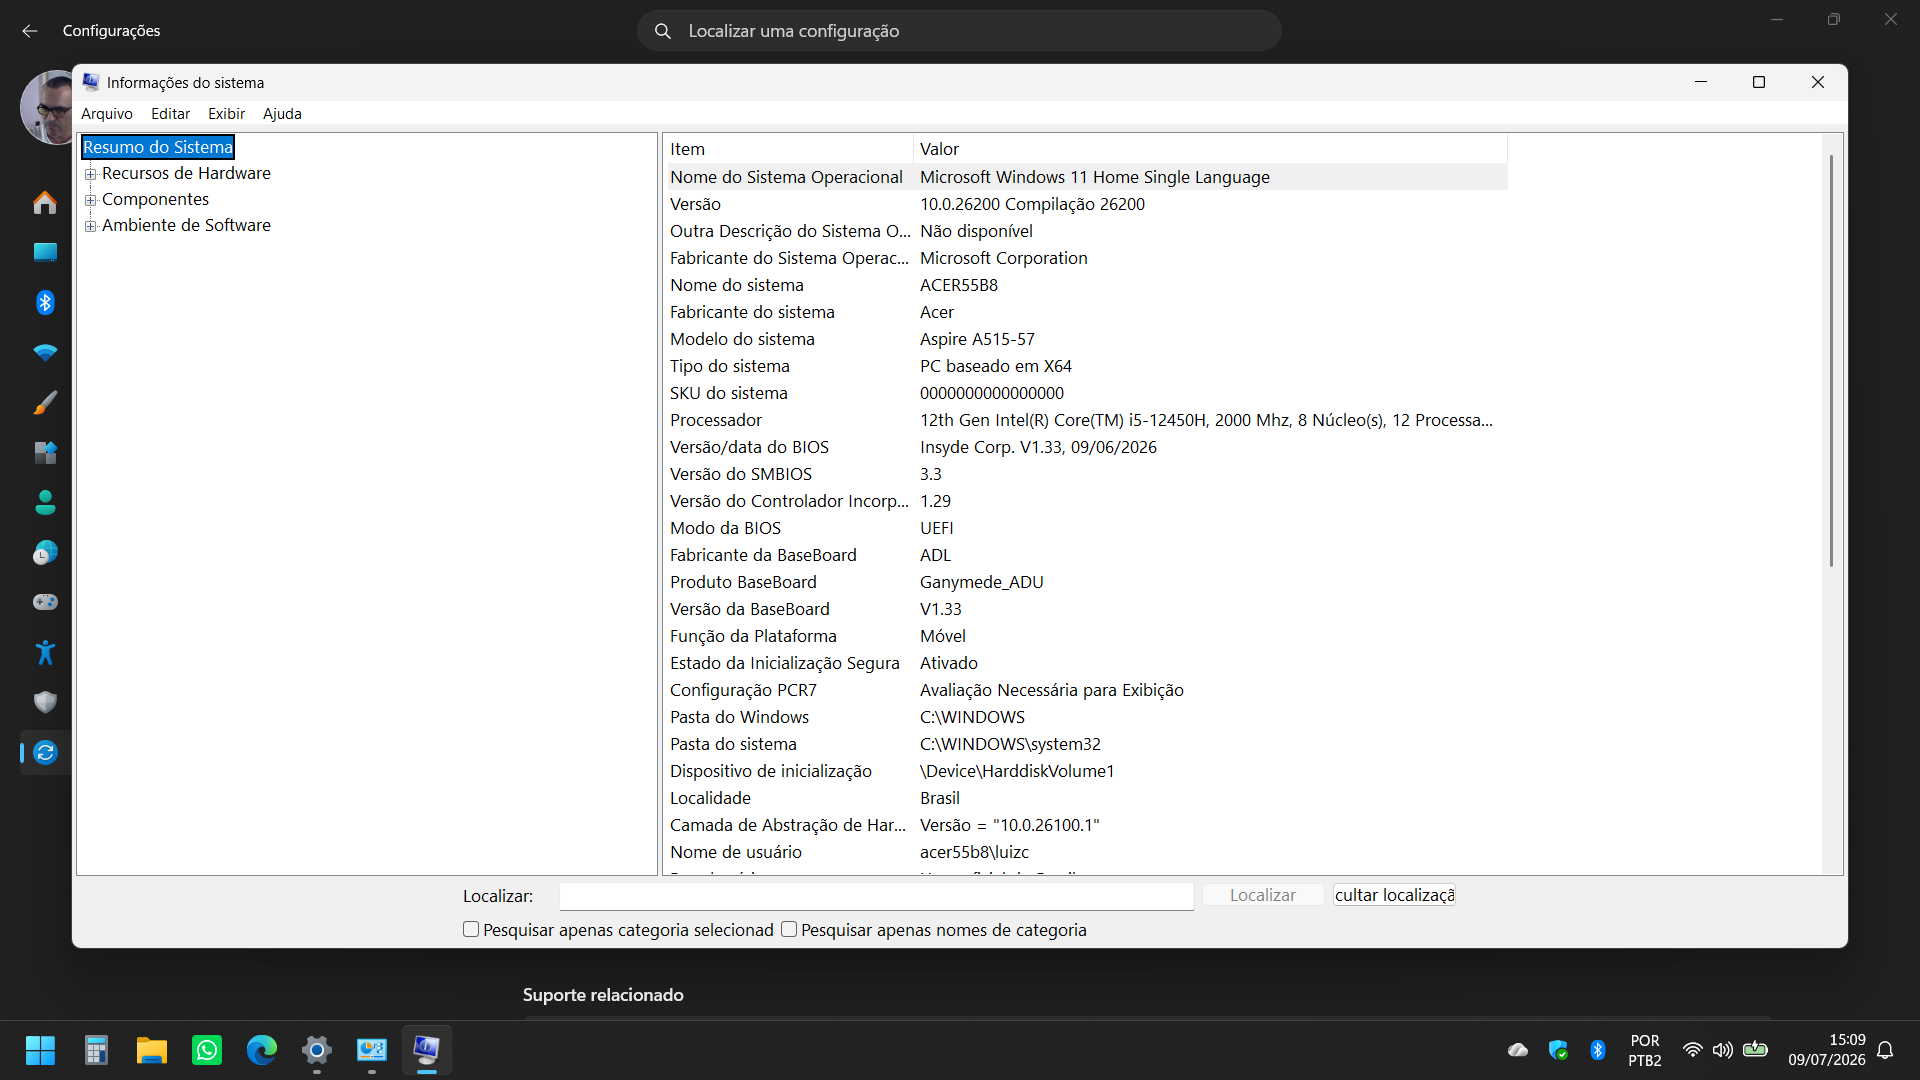Click the vertical scrollbar in details pane
The height and width of the screenshot is (1080, 1920).
pos(1831,360)
